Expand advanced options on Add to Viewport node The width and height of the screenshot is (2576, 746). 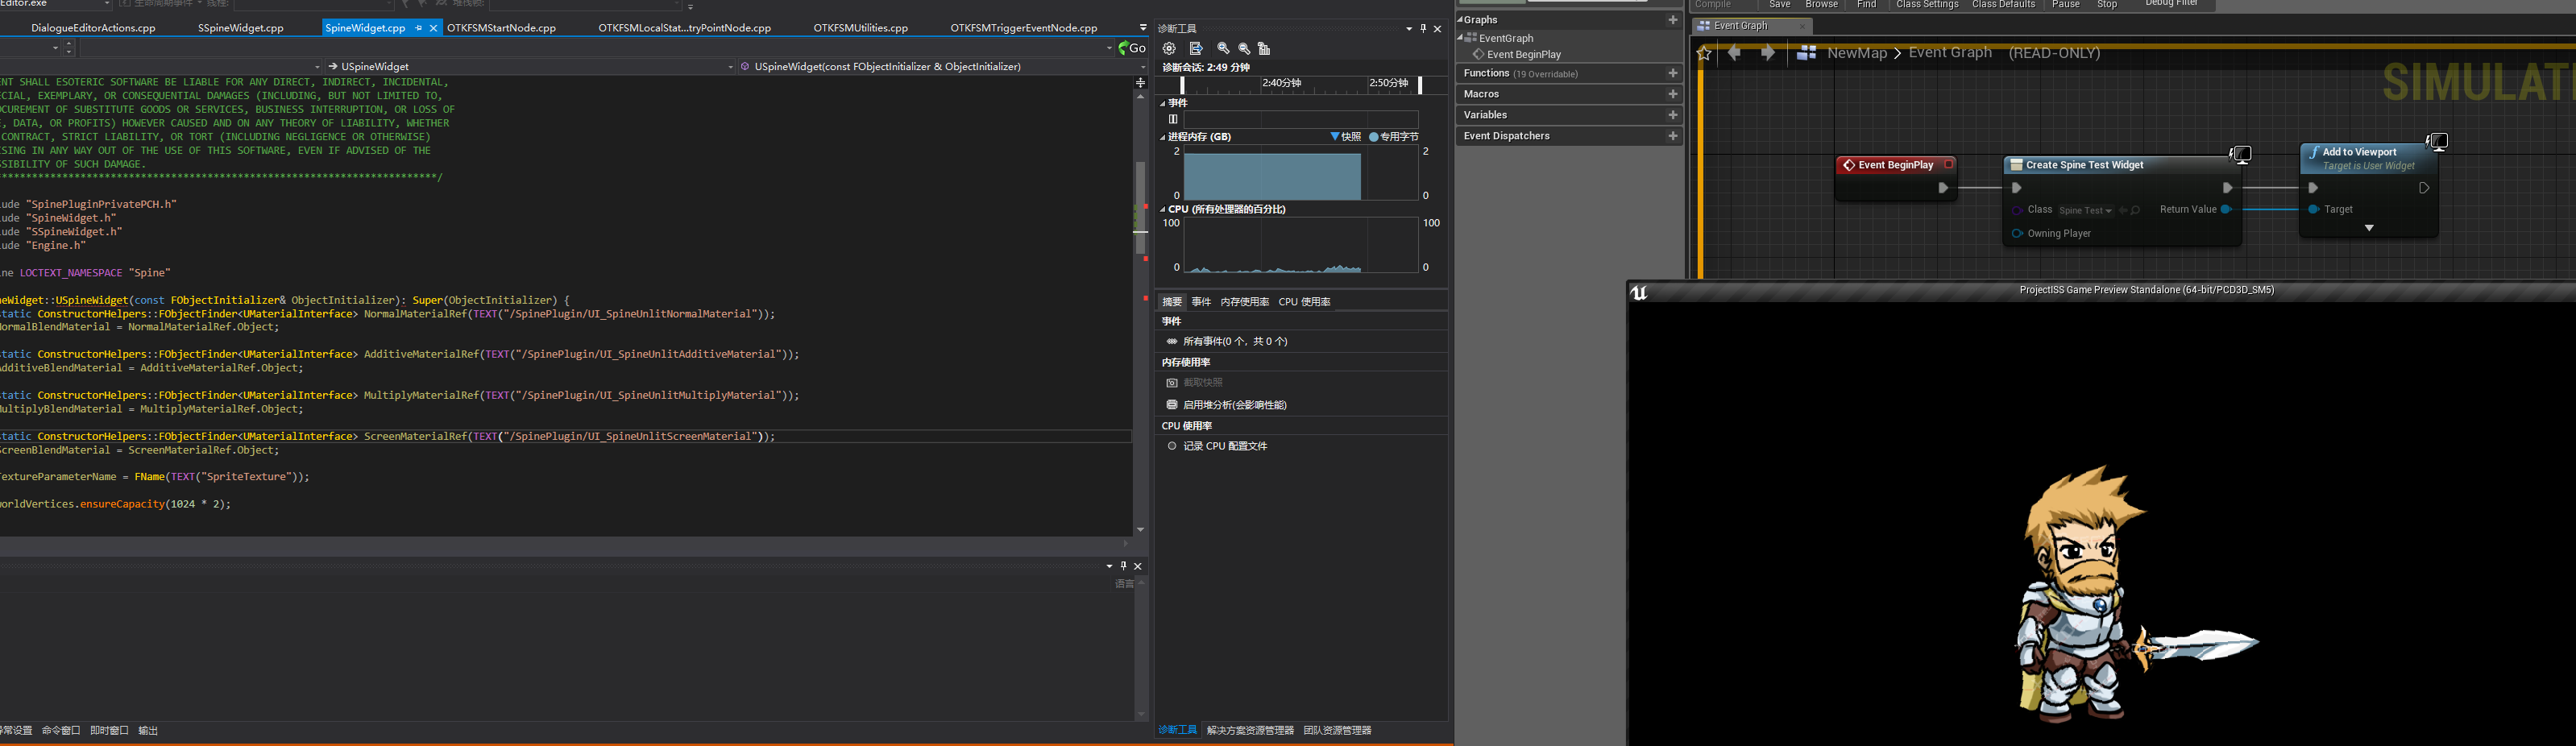(2368, 228)
